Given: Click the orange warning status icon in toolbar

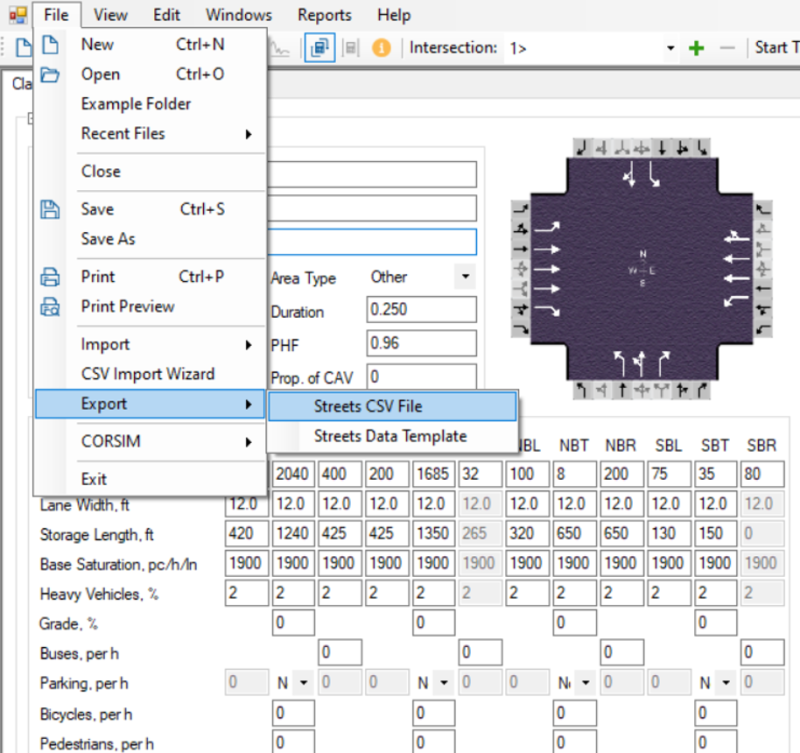Looking at the screenshot, I should (380, 48).
